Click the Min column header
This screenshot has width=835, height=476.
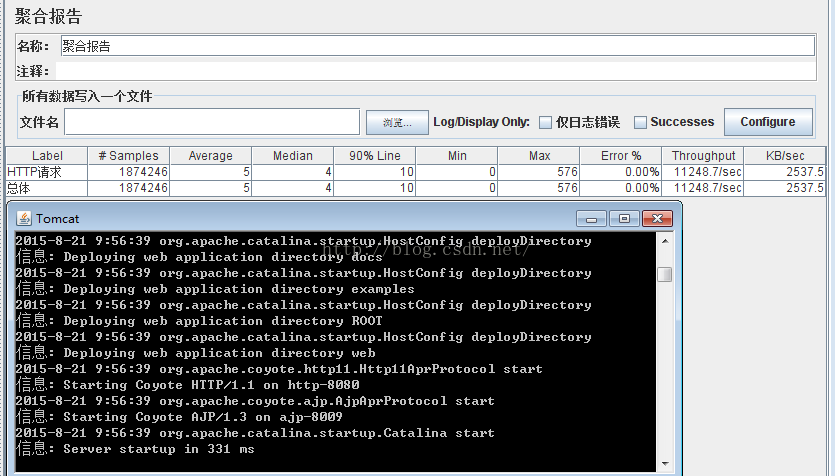[457, 156]
